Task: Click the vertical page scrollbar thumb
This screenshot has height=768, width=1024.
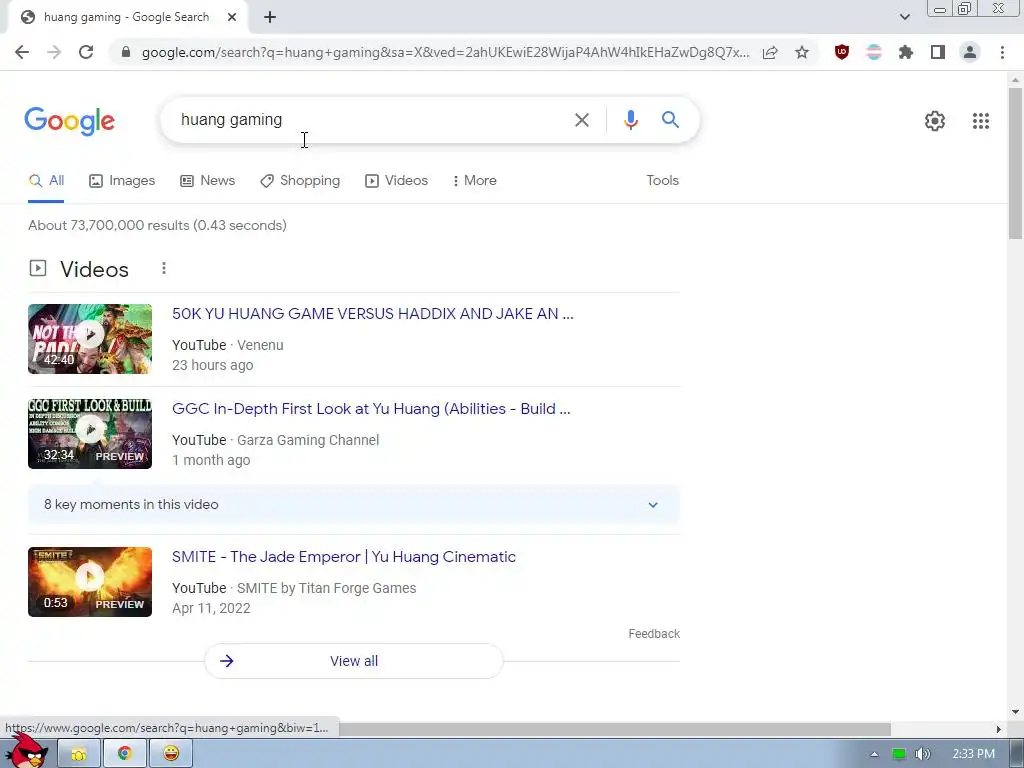Action: pos(1015,163)
